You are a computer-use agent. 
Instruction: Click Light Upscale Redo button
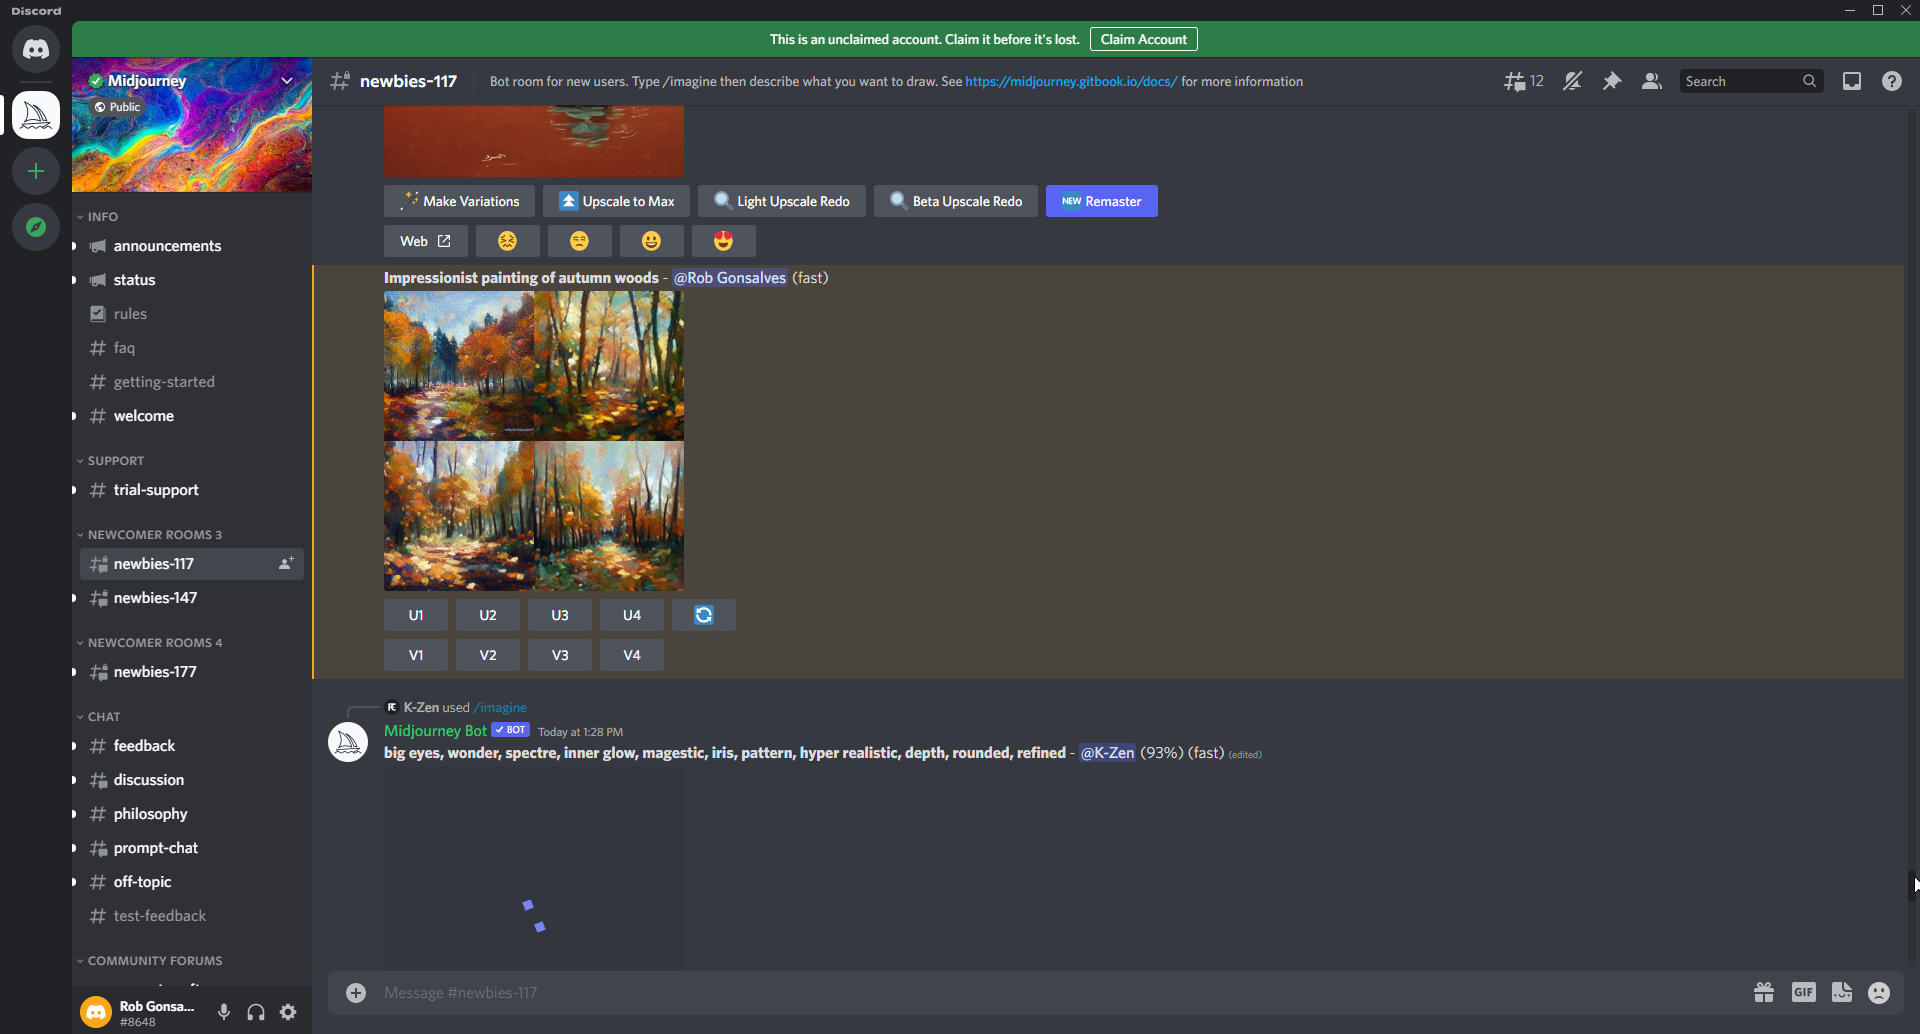tap(782, 201)
